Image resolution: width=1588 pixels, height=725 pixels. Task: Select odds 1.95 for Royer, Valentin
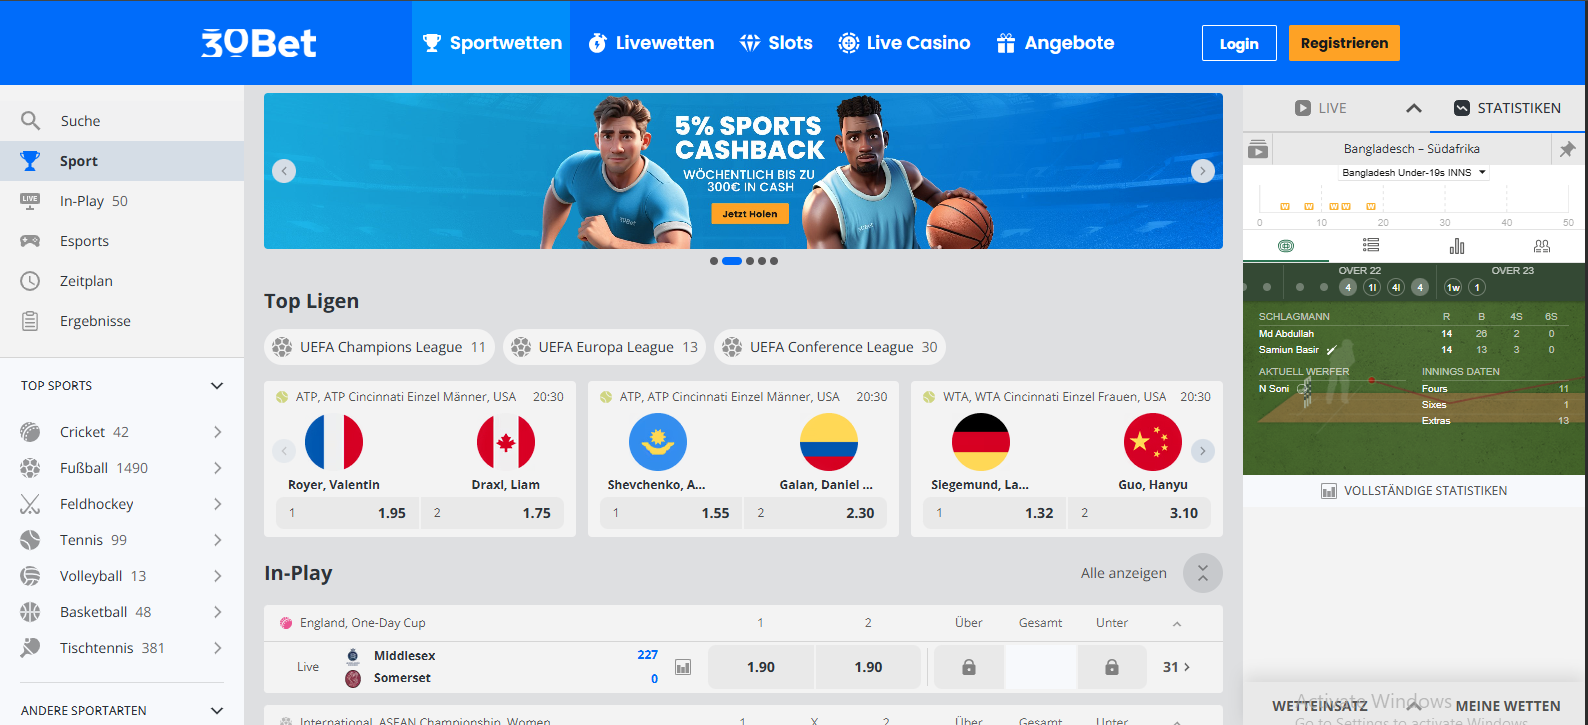pyautogui.click(x=348, y=513)
